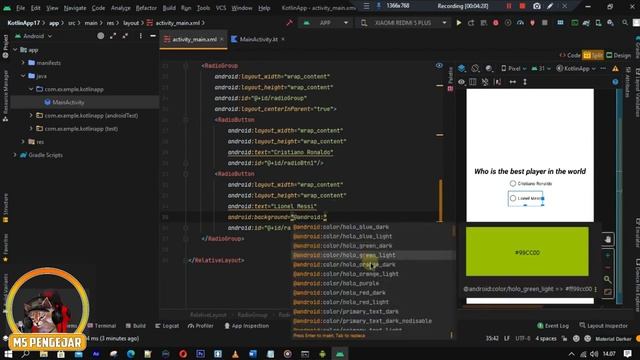Click the red Debug app icon
The width and height of the screenshot is (640, 360).
496,23
